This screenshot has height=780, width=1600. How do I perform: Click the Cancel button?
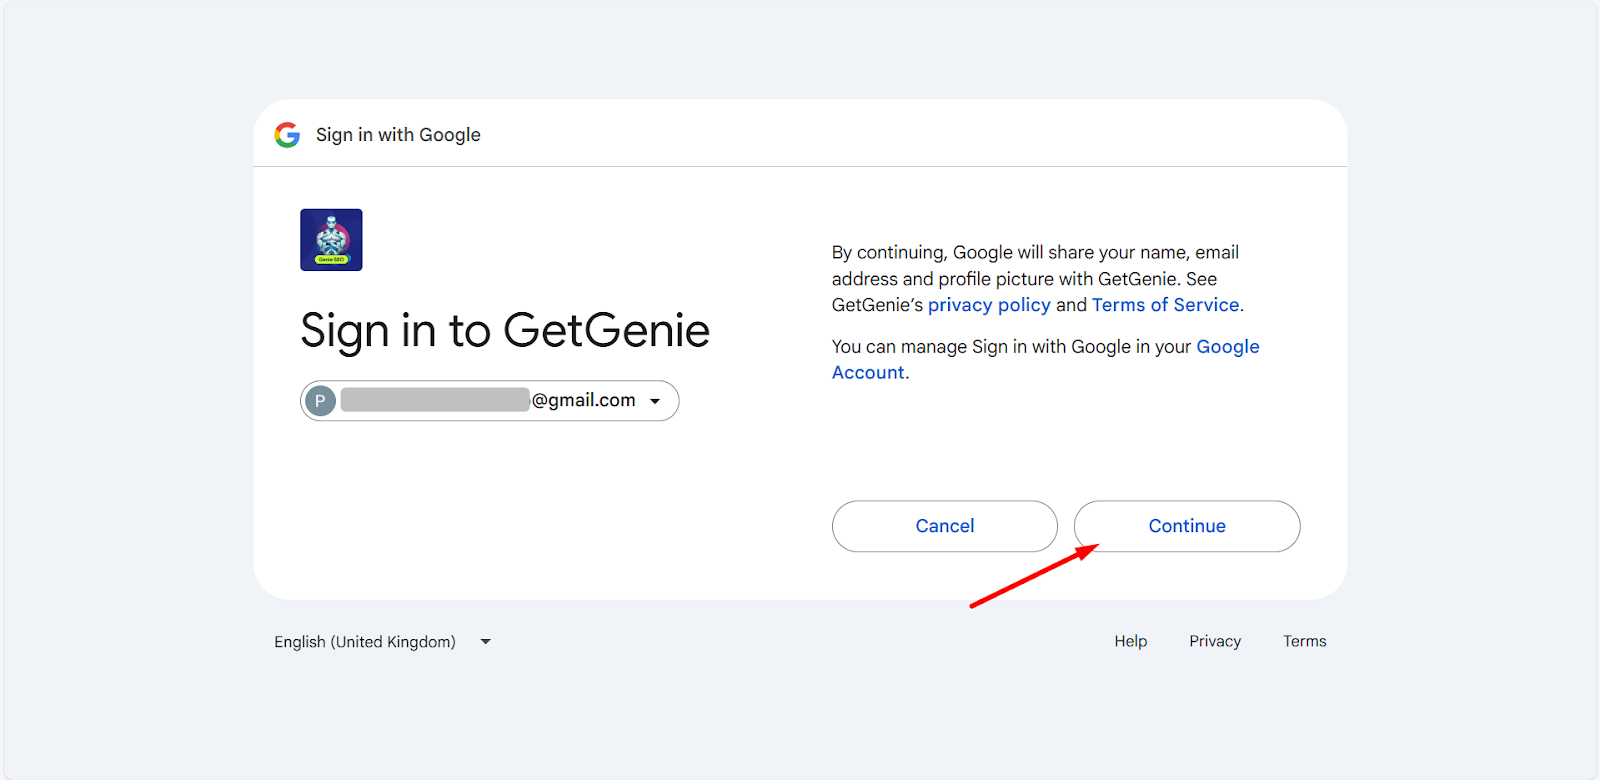point(945,526)
